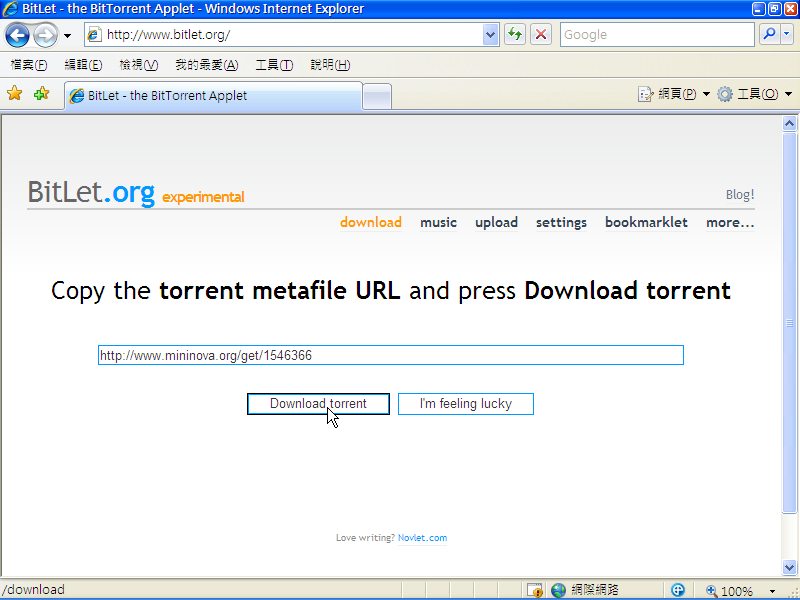800x600 pixels.
Task: Refresh the page with green arrows icon
Action: tap(515, 35)
